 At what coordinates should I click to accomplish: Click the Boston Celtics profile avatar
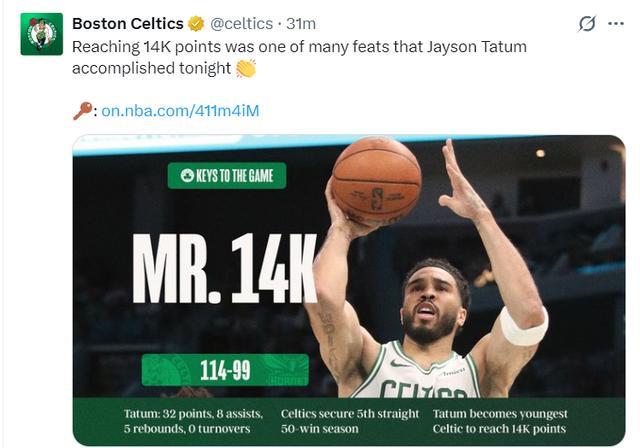tap(41, 34)
